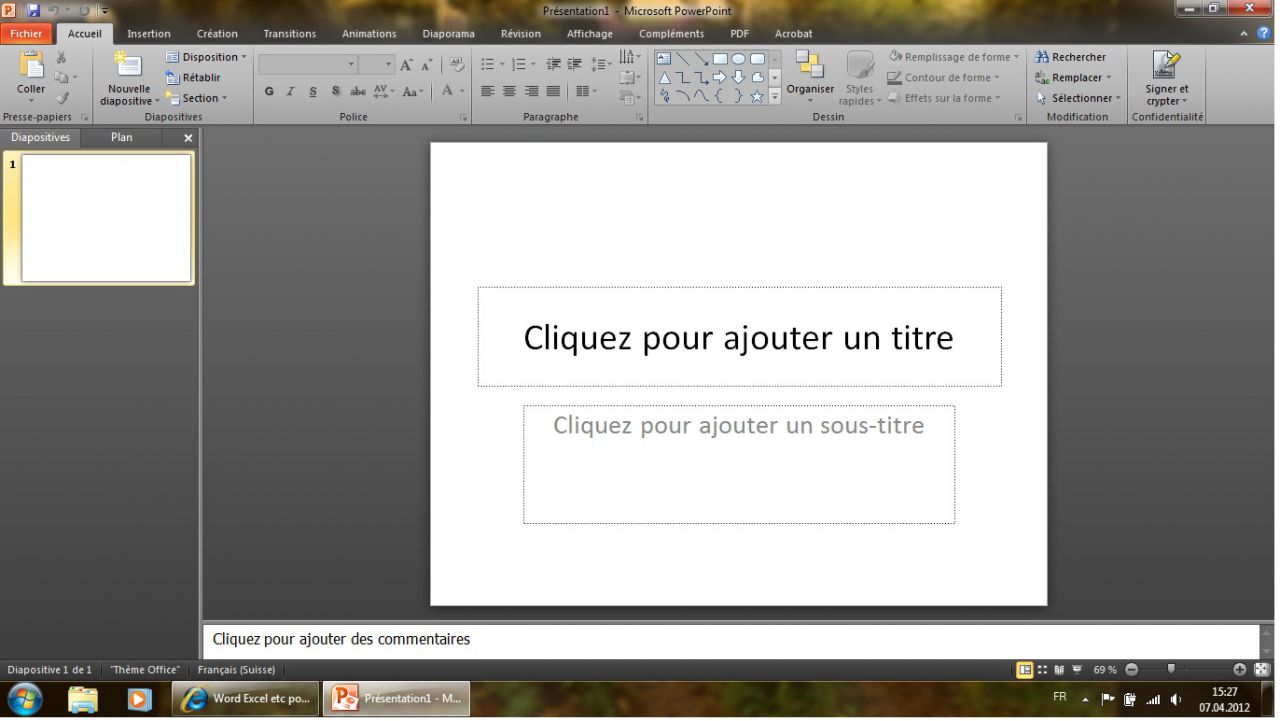Click the zoom slider handle
This screenshot has height=721, width=1280.
coord(1171,670)
